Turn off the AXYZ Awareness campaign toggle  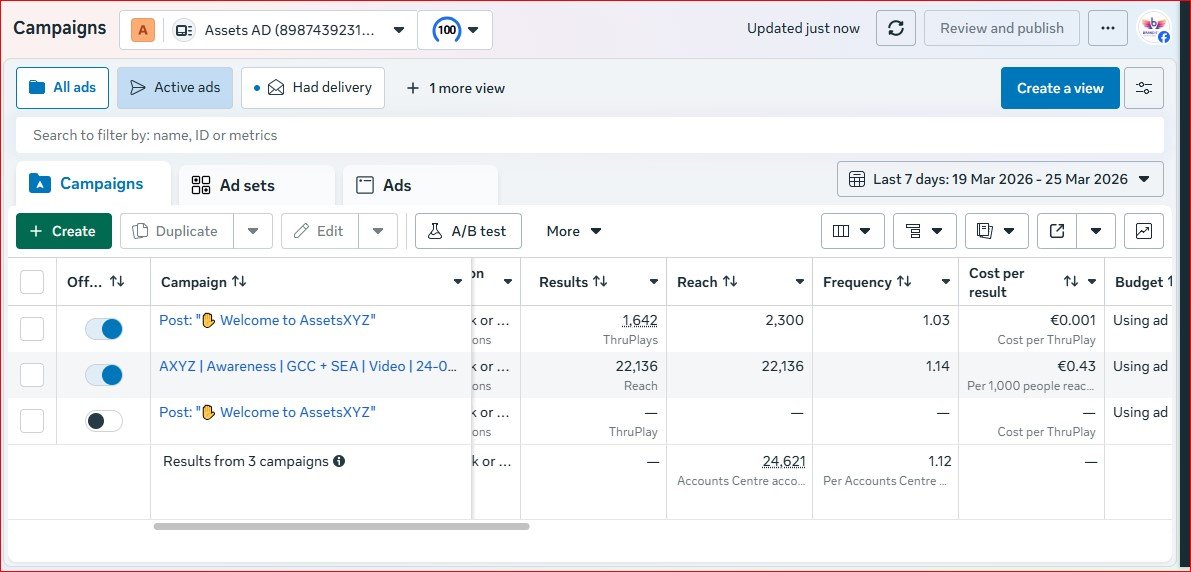[x=104, y=375]
